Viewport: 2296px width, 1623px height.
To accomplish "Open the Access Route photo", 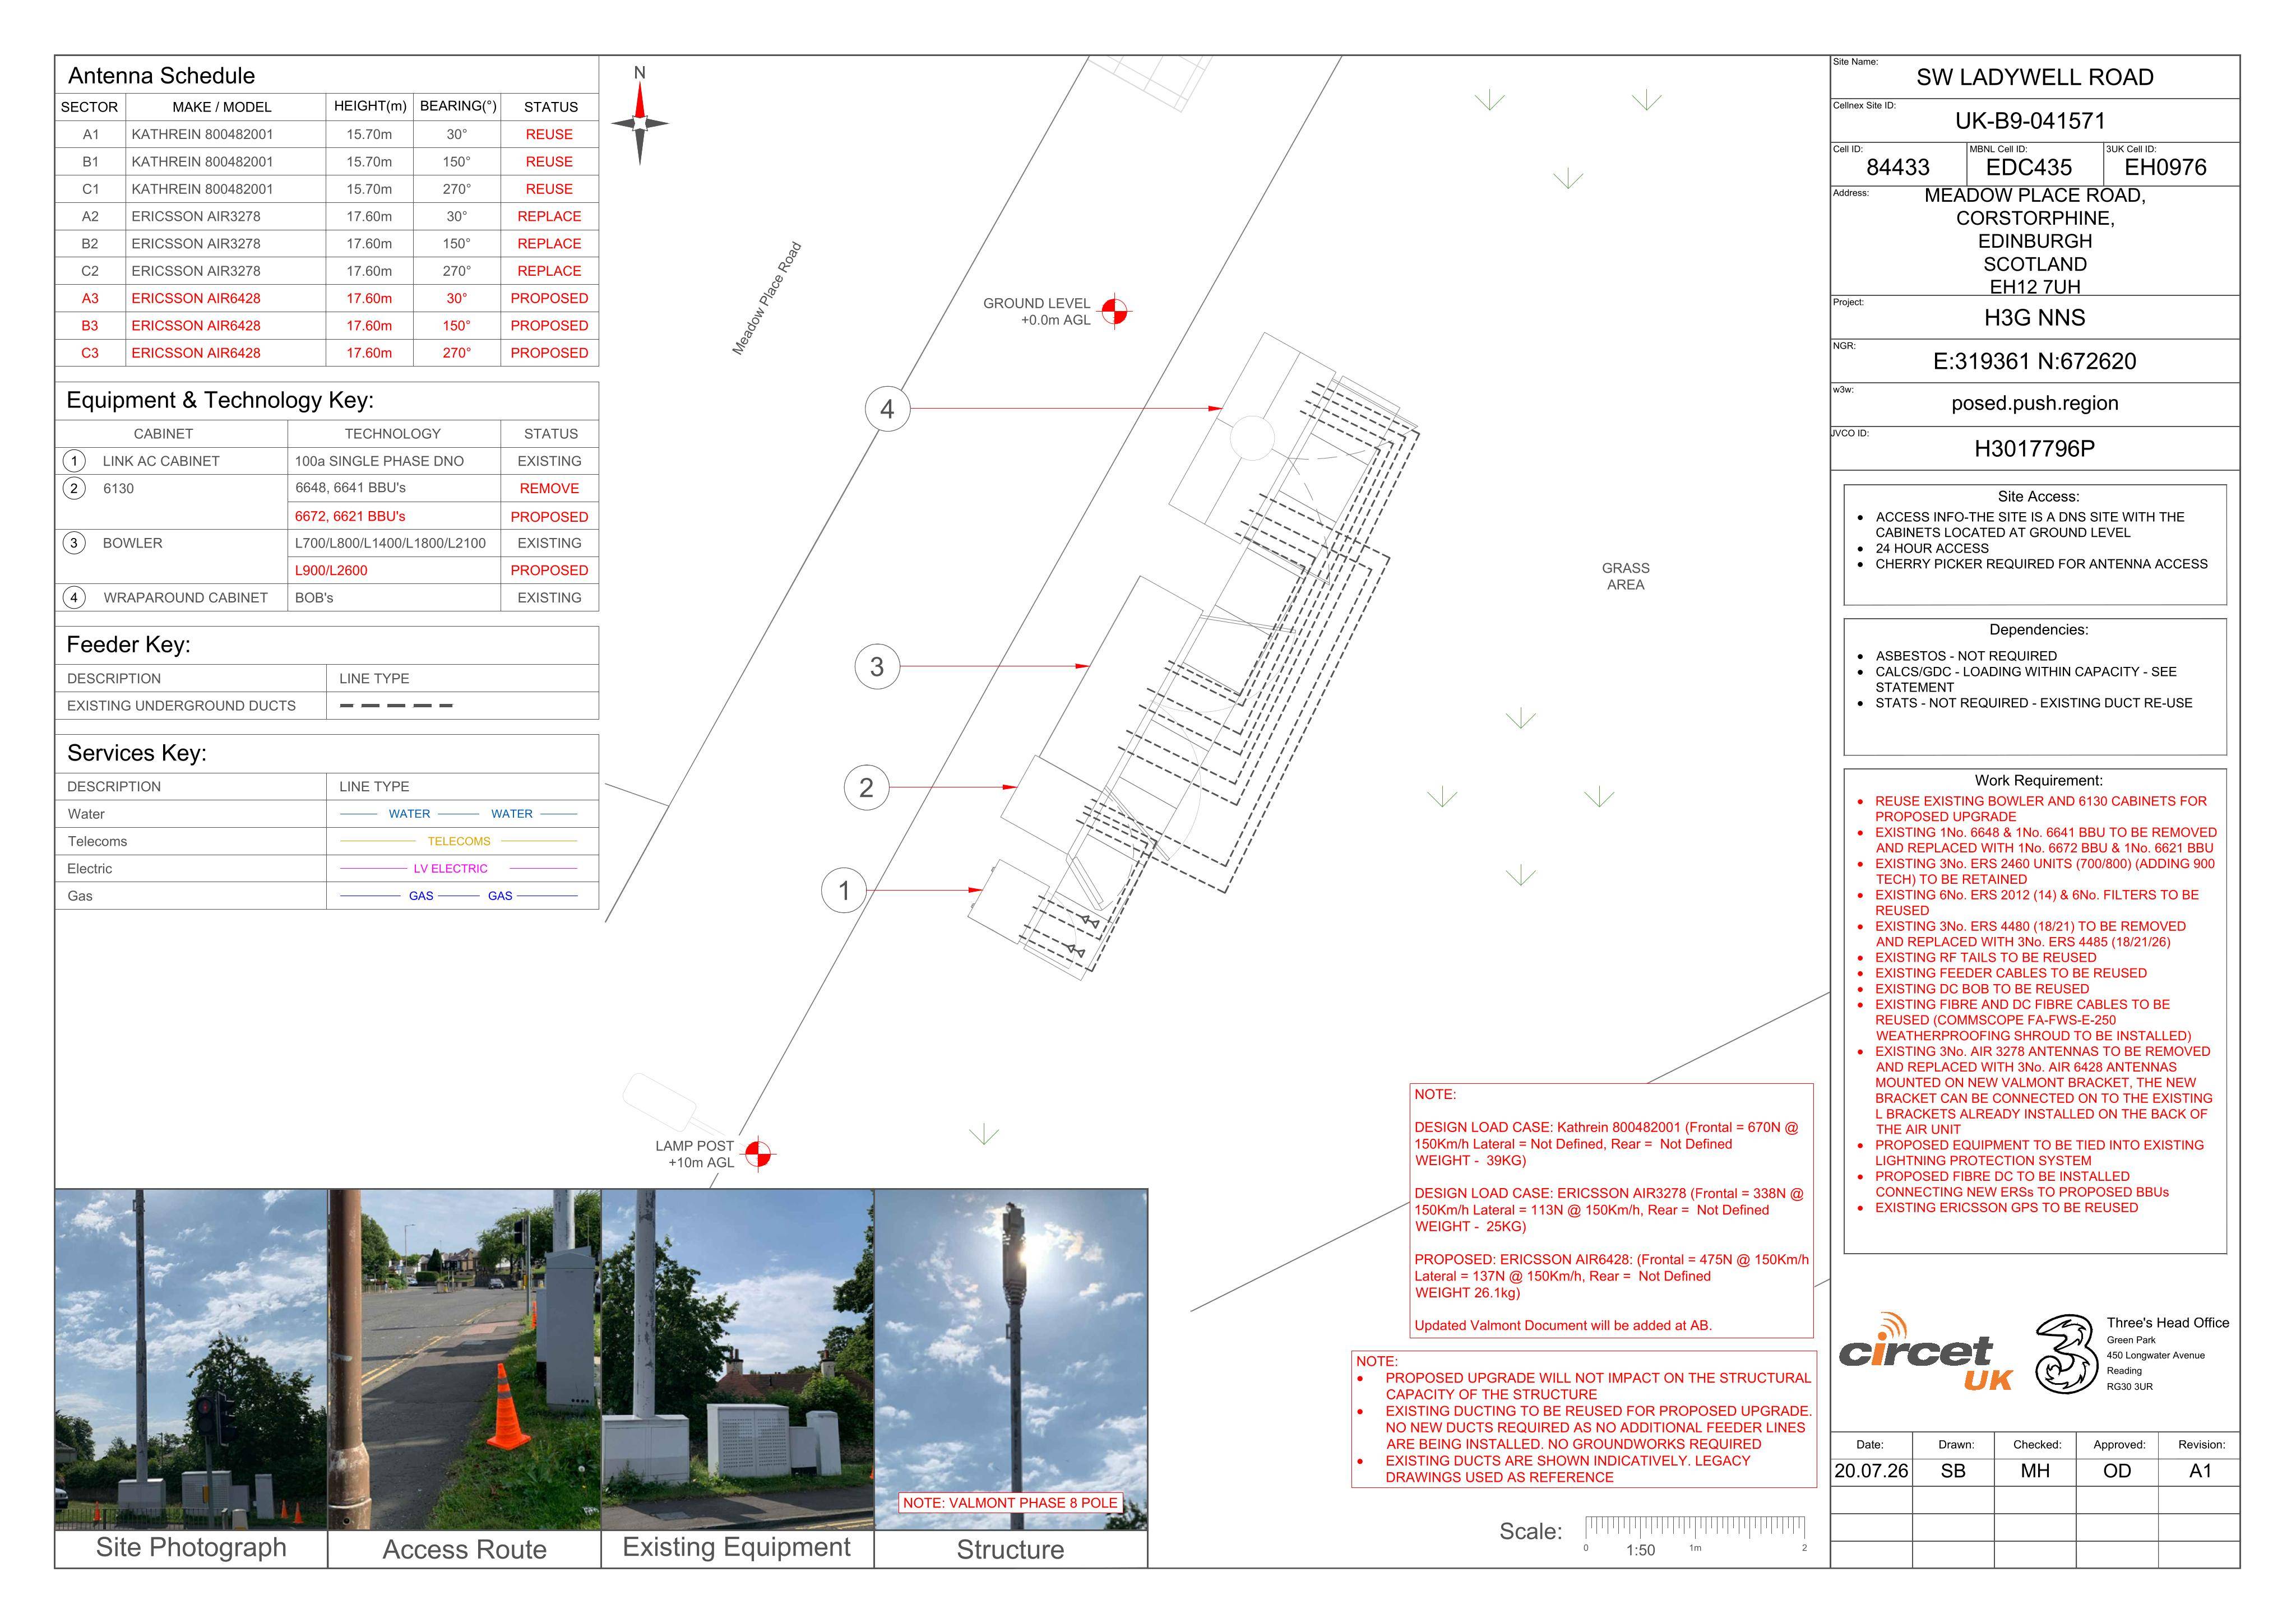I will click(x=464, y=1359).
